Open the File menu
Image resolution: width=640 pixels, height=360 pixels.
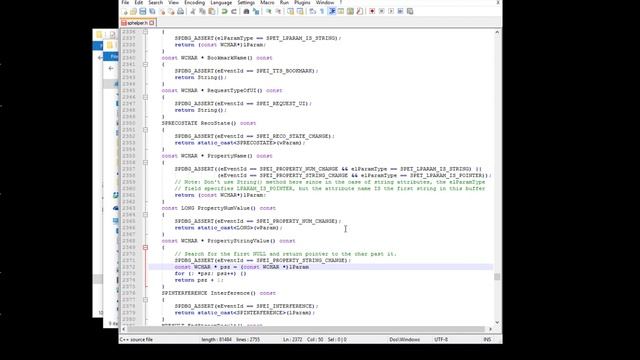(125, 2)
